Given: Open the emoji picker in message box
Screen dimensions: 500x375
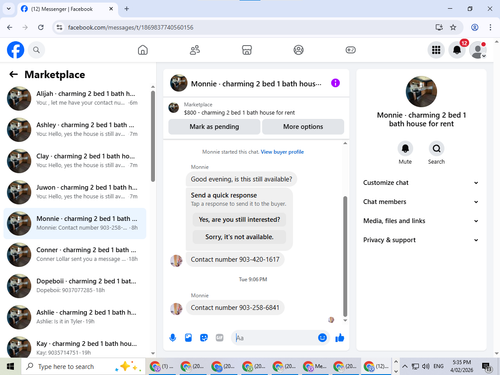Looking at the screenshot, I should click(322, 338).
